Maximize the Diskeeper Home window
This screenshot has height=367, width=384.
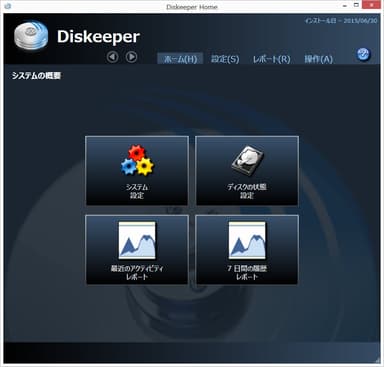[356, 5]
